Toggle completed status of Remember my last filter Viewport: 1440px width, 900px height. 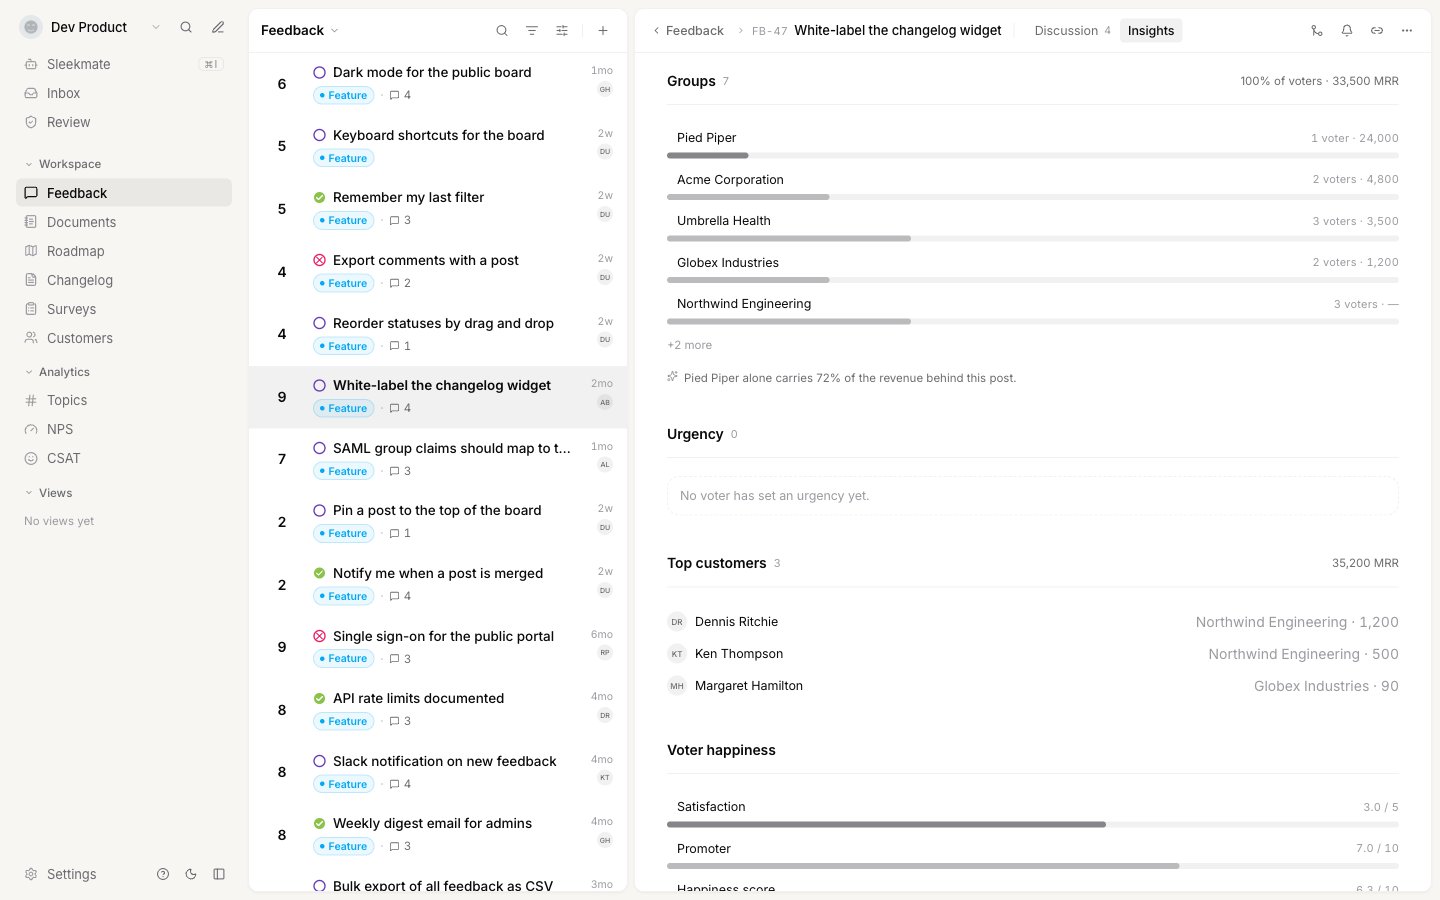(x=319, y=197)
